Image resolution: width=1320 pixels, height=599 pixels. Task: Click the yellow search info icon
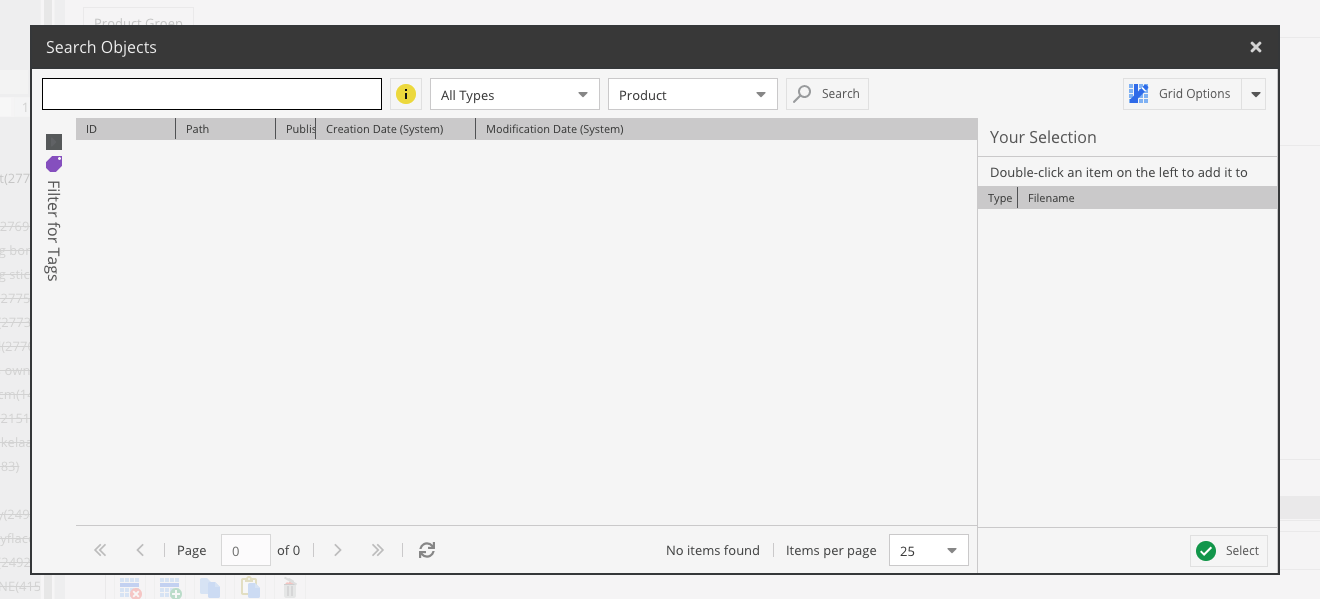[x=405, y=94]
